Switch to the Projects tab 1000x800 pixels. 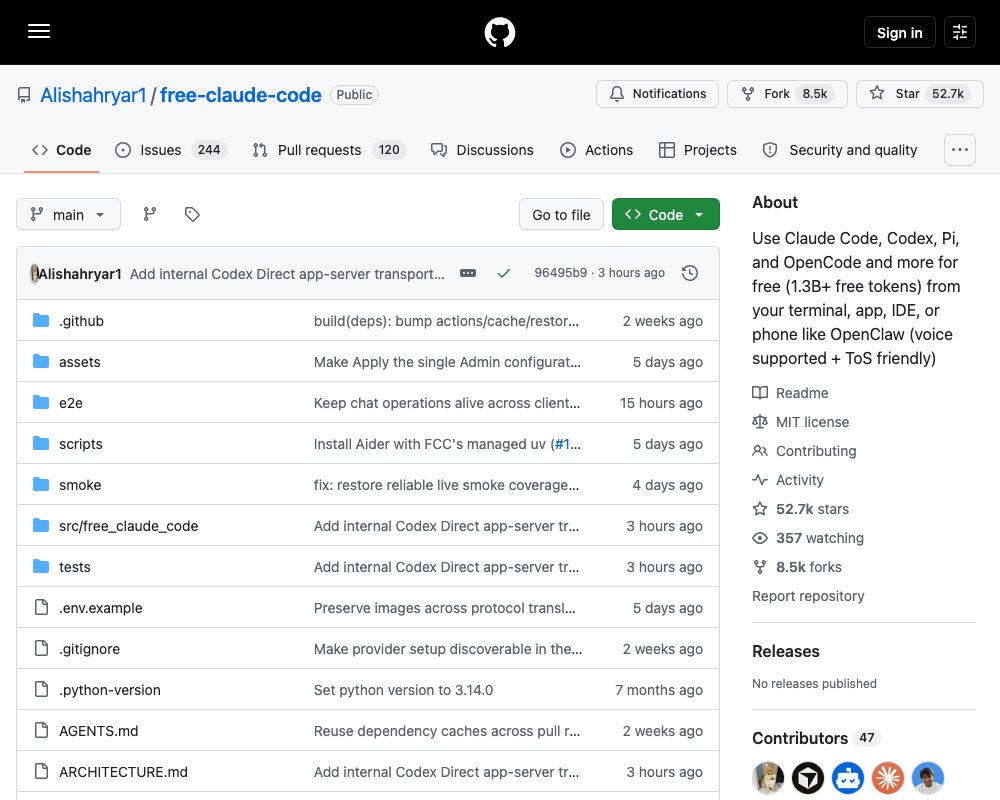pos(697,150)
